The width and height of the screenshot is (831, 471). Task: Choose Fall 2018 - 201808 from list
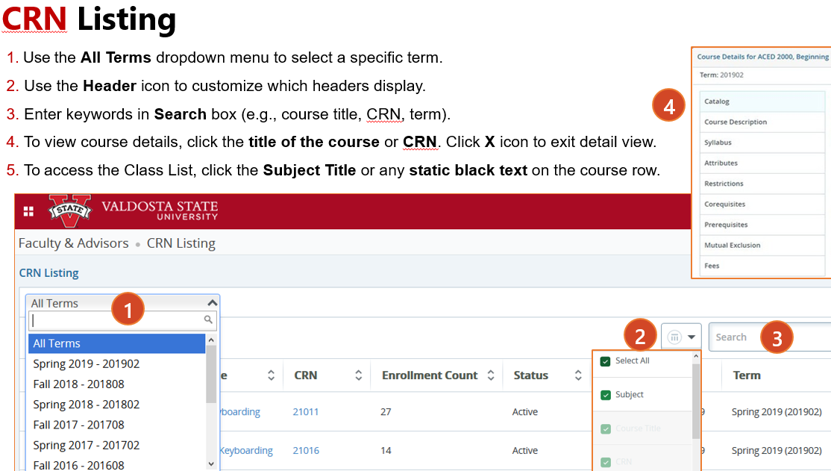(x=80, y=384)
